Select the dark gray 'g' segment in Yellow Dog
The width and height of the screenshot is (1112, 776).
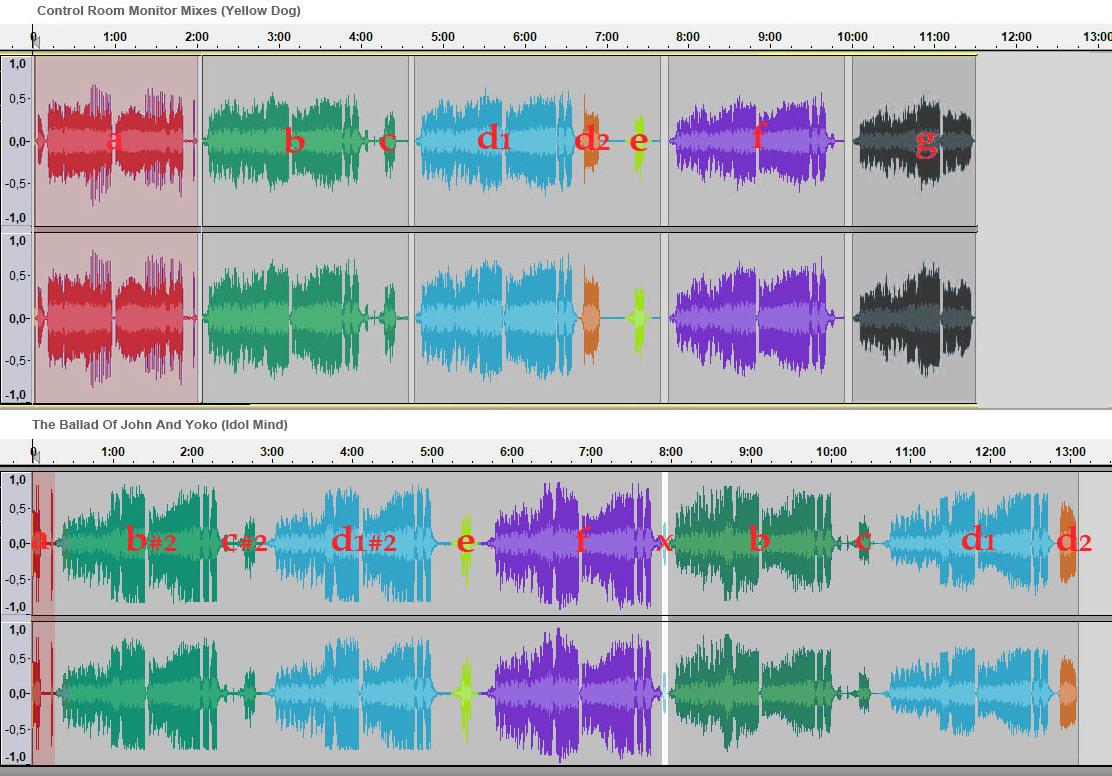pyautogui.click(x=926, y=143)
